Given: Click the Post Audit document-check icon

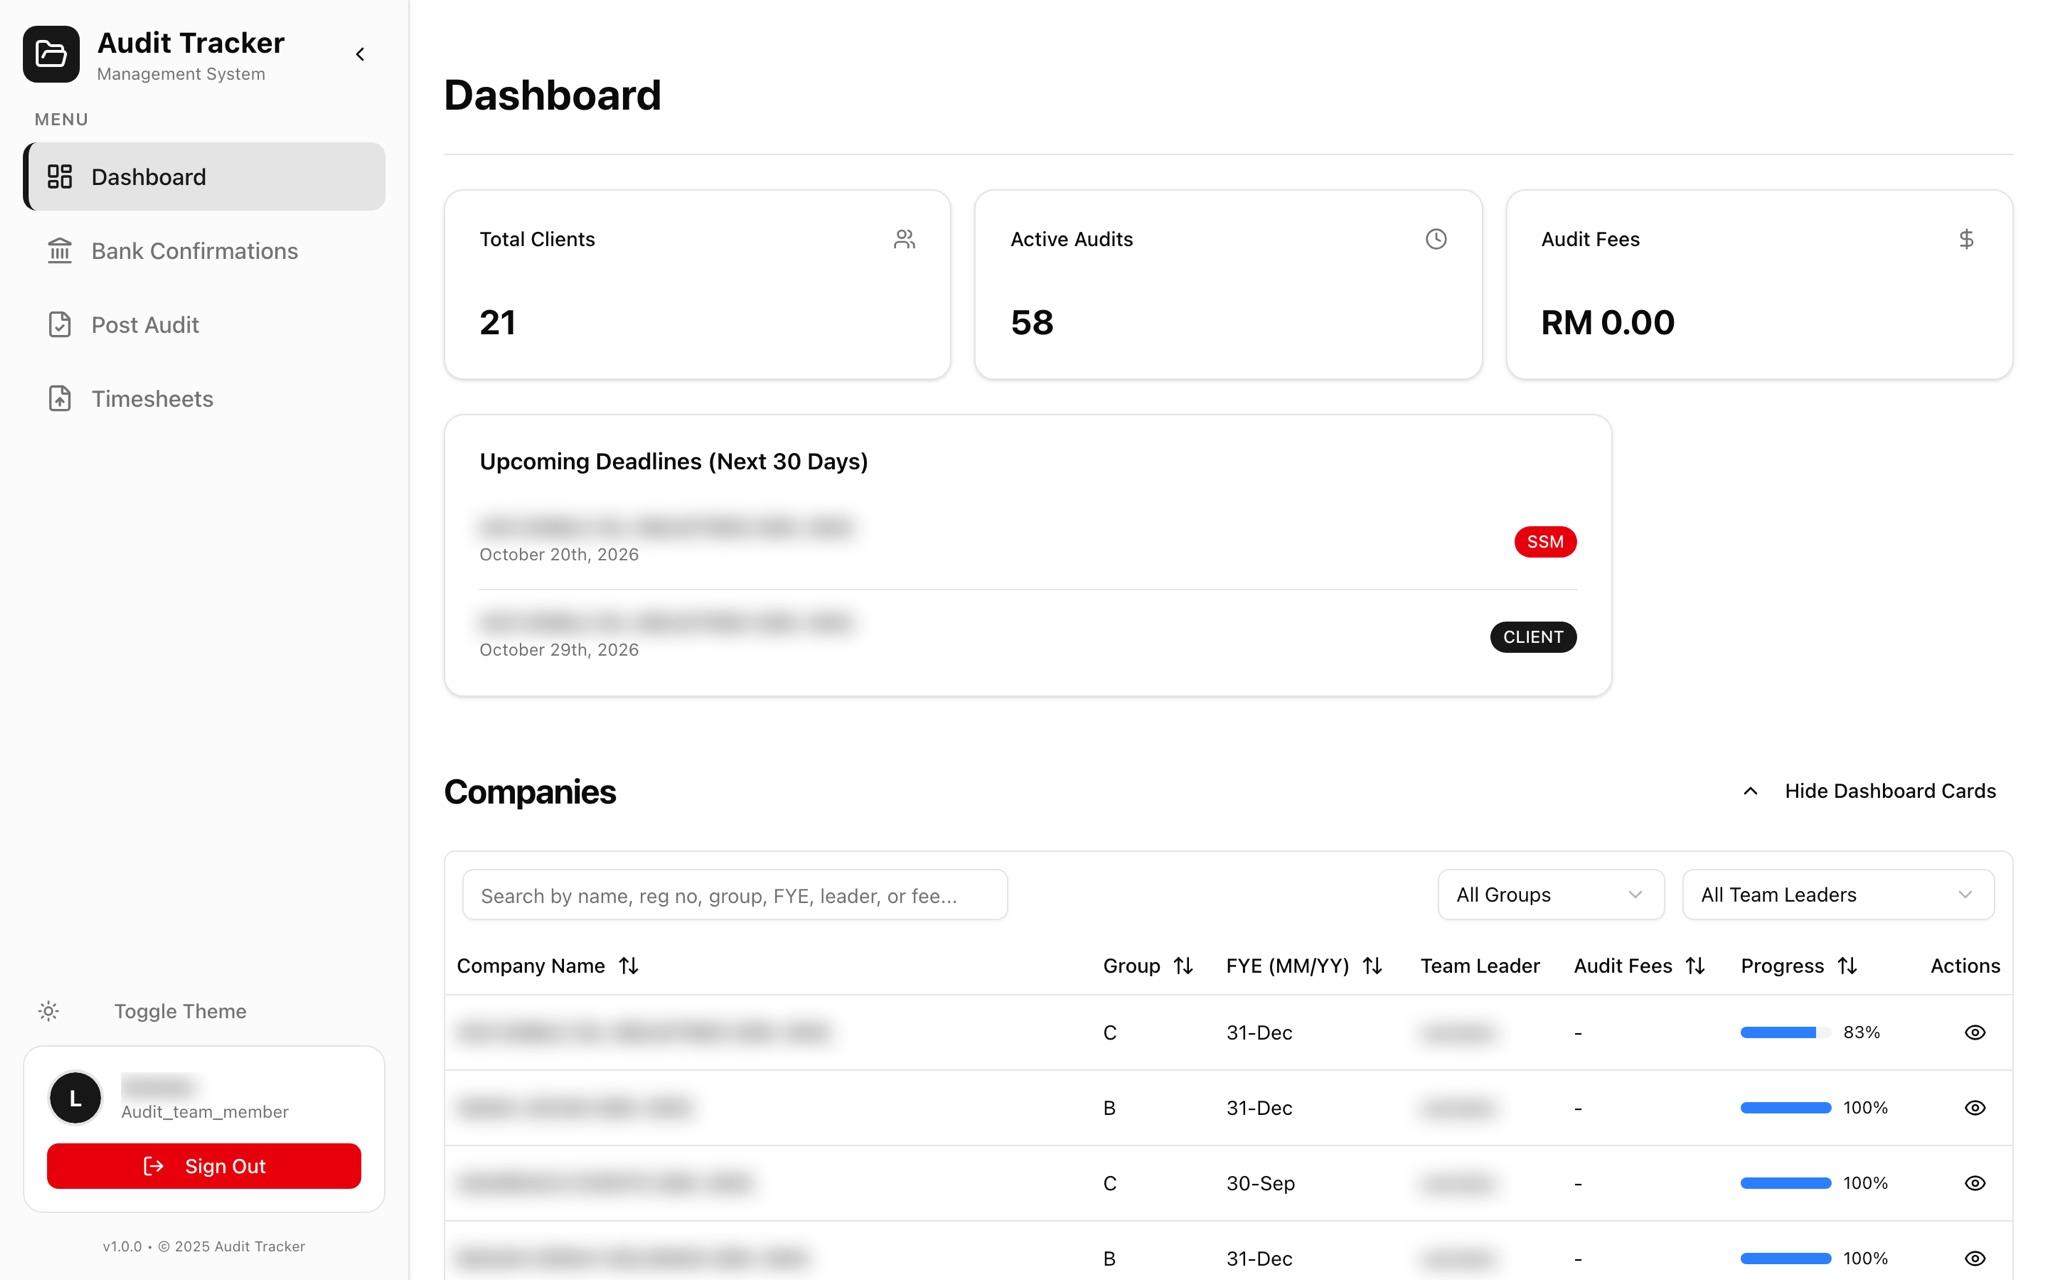Looking at the screenshot, I should click(x=60, y=325).
